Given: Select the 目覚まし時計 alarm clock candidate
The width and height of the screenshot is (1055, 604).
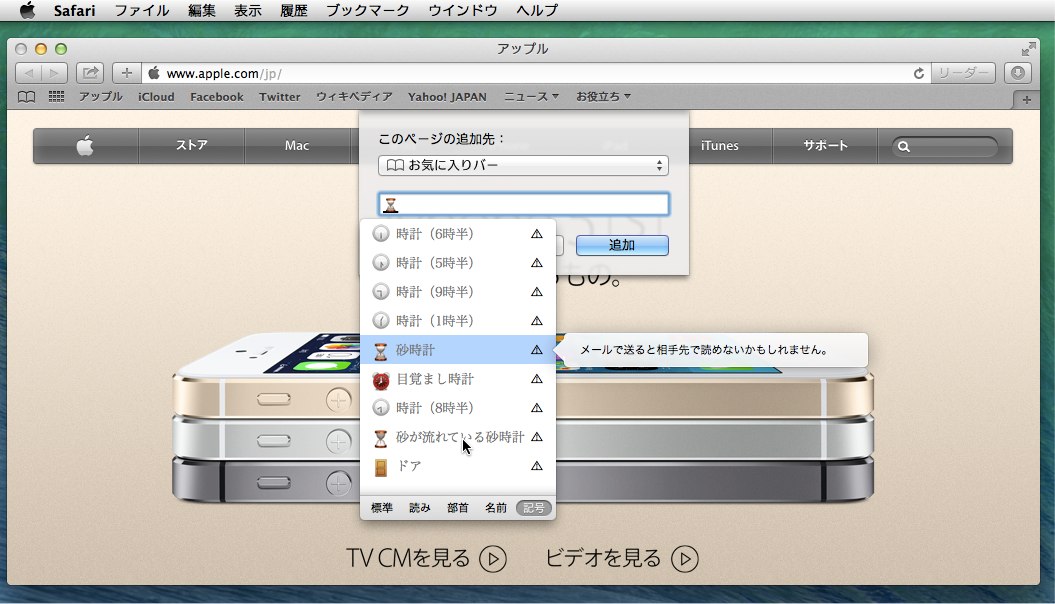Looking at the screenshot, I should pos(458,379).
